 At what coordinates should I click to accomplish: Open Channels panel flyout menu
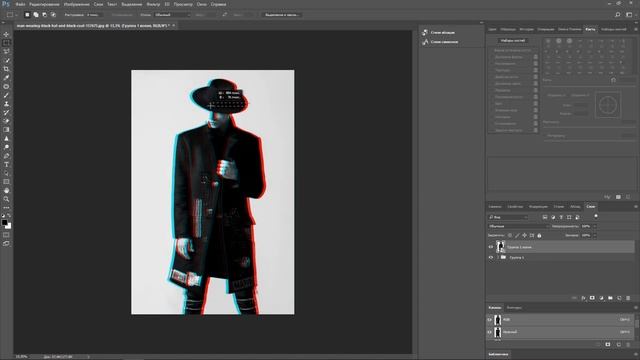(x=636, y=308)
